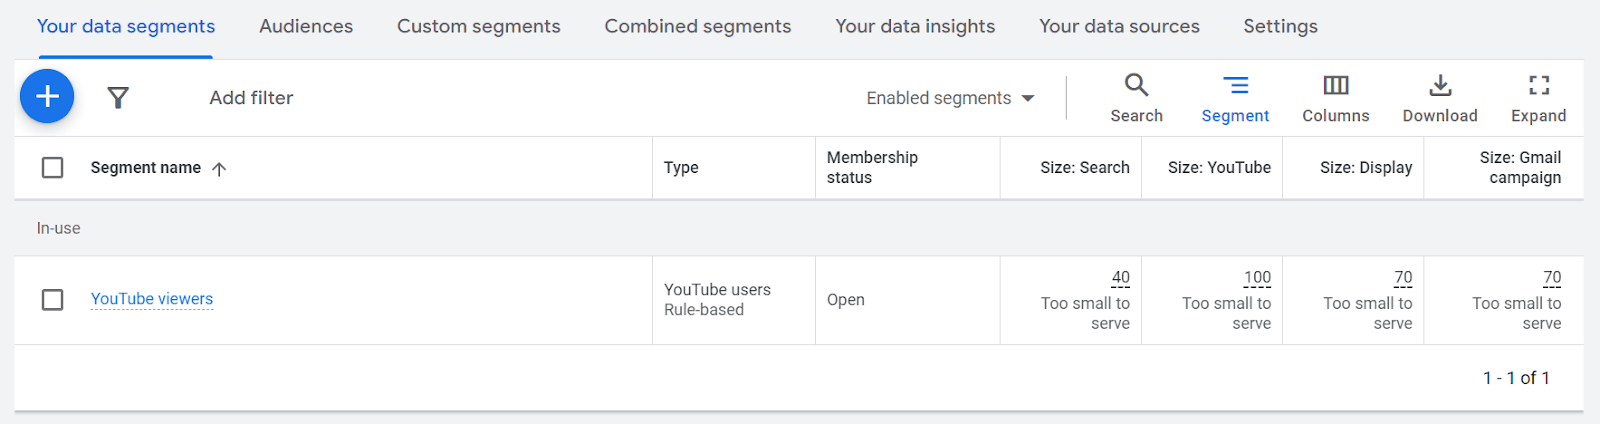
Task: Click the funnel filter icon
Action: tap(118, 97)
